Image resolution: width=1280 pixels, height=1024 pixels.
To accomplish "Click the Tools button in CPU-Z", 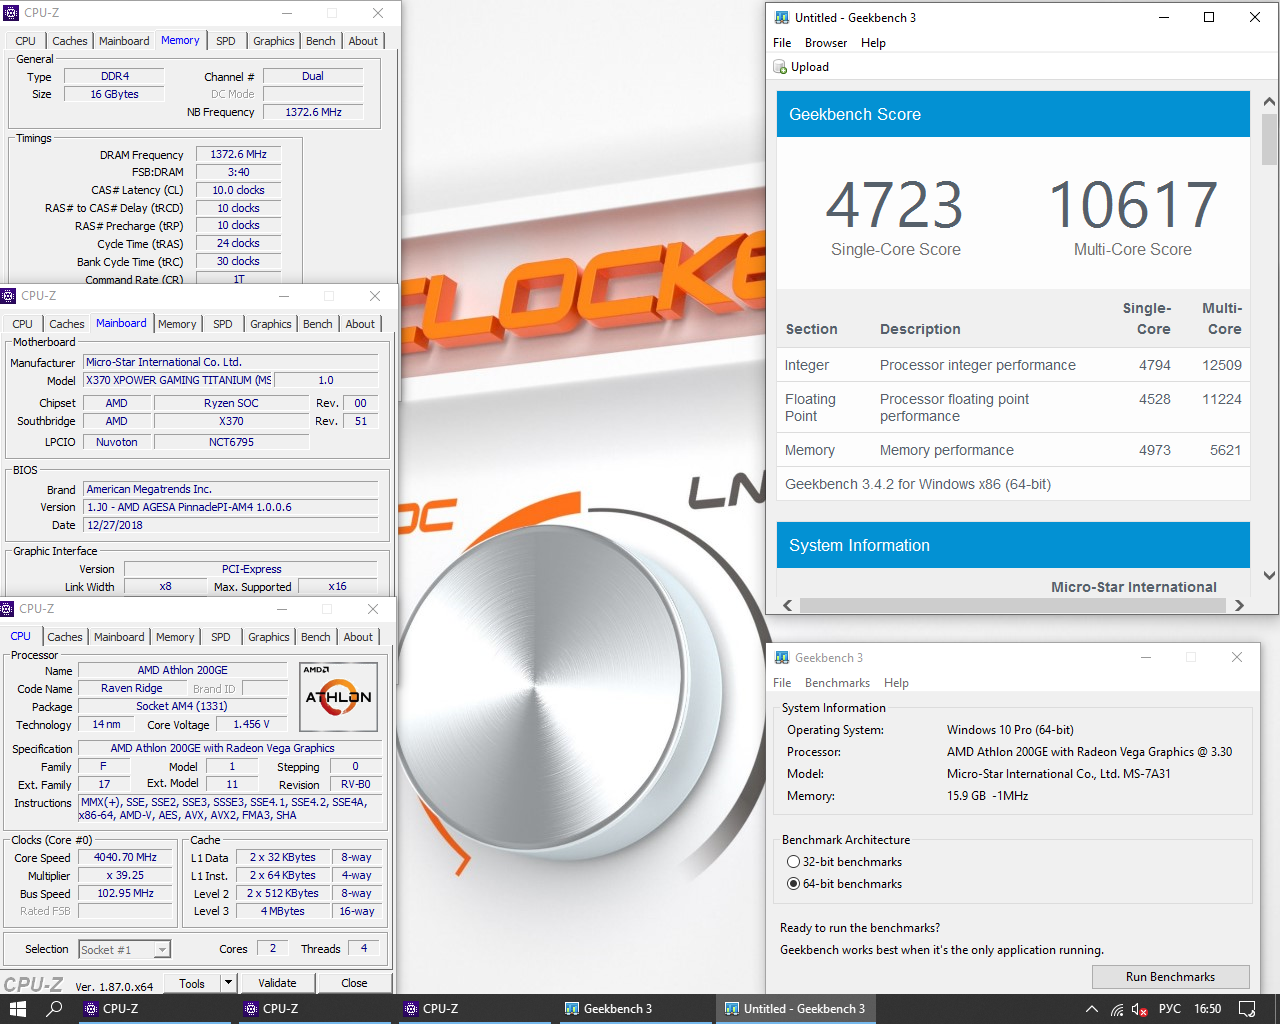I will 192,983.
